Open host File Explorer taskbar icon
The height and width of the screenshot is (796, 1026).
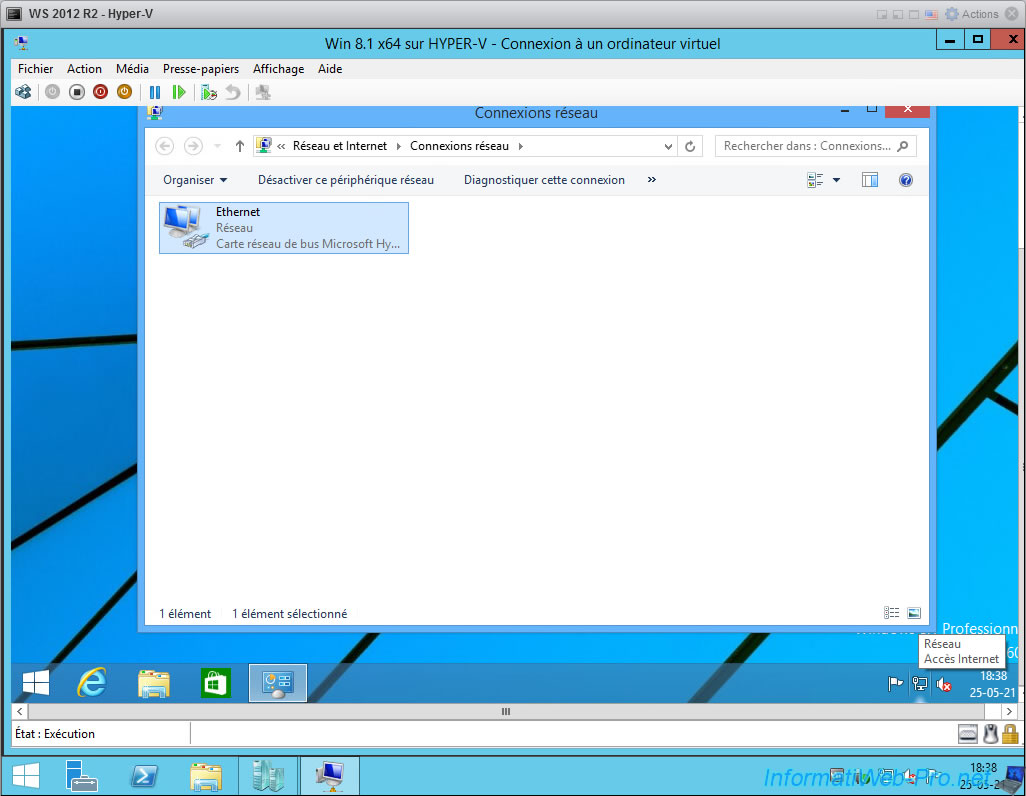coord(205,776)
